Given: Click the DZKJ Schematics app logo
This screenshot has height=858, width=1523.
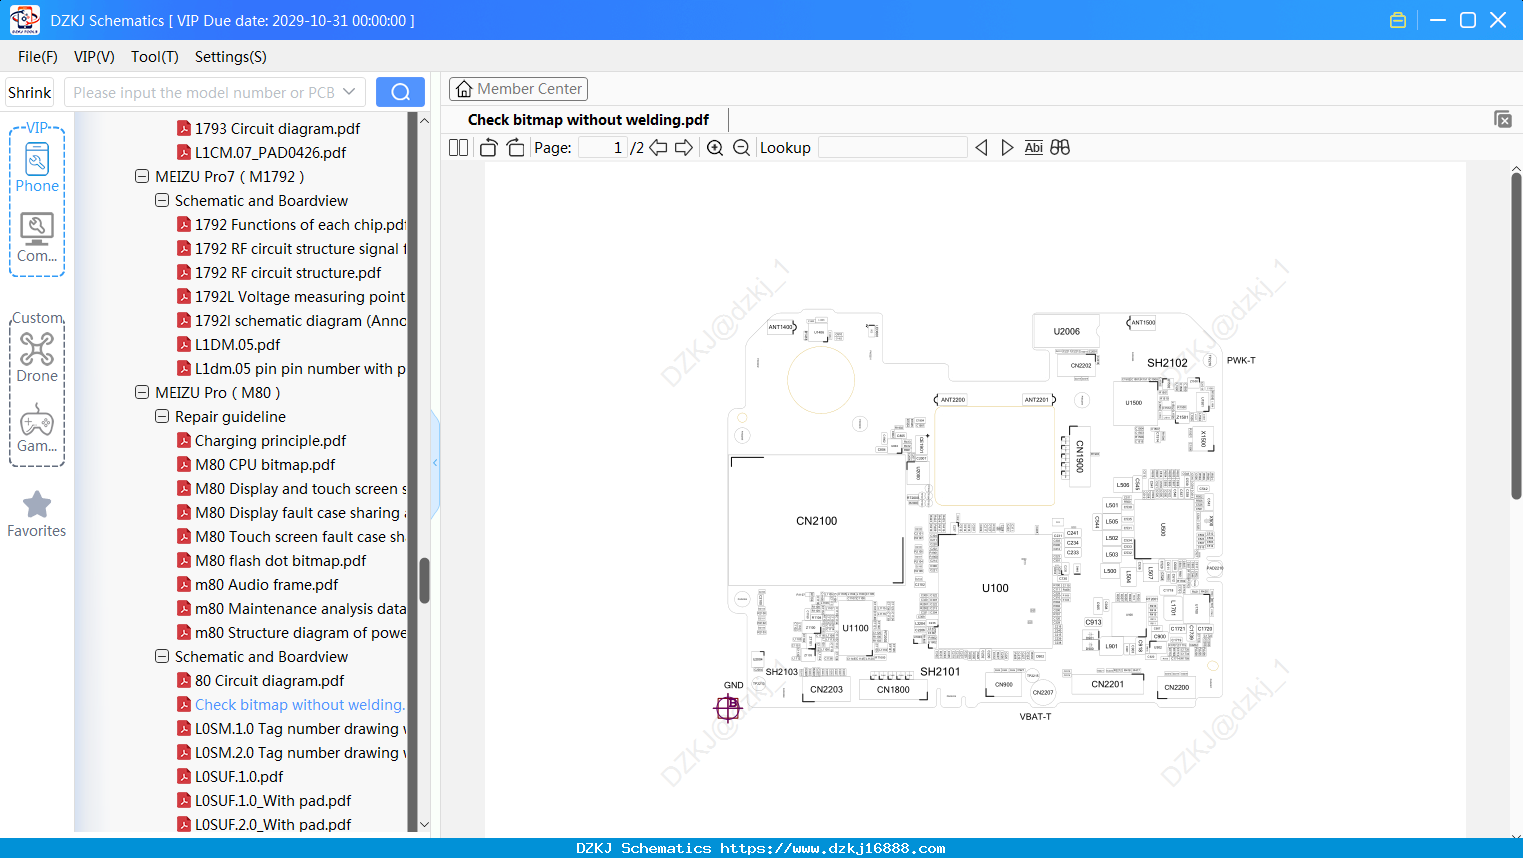Looking at the screenshot, I should 24,20.
